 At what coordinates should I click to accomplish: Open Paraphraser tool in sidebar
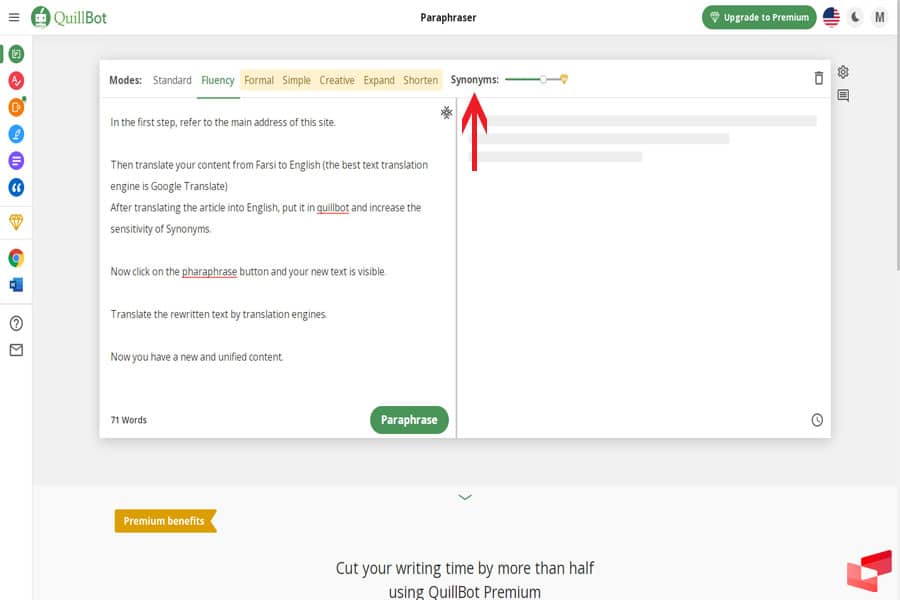click(16, 54)
